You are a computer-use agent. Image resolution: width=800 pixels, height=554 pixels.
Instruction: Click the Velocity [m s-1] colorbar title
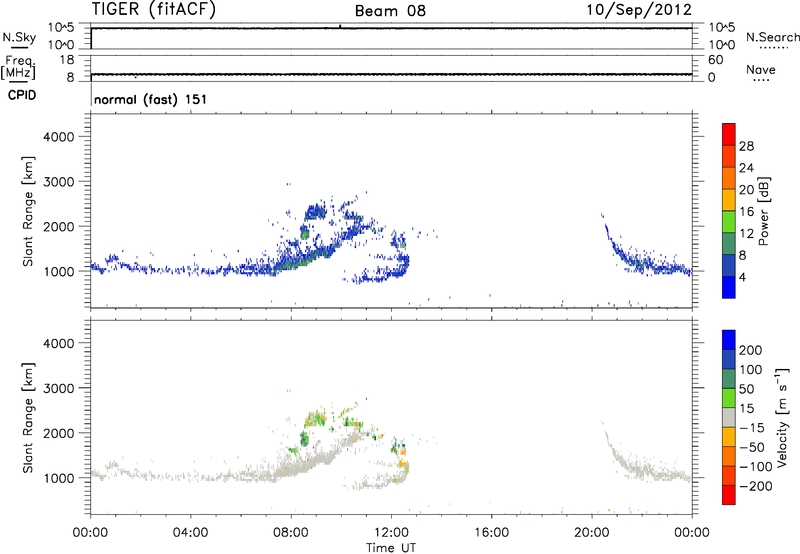click(x=783, y=418)
